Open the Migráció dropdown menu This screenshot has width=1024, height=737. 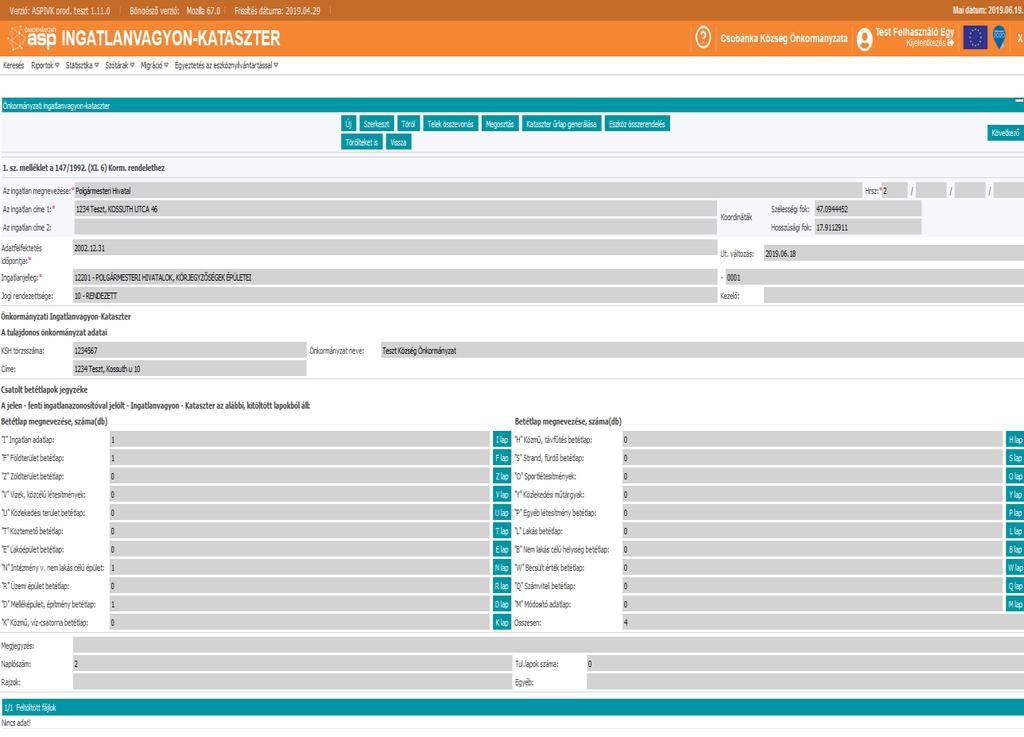pos(154,65)
